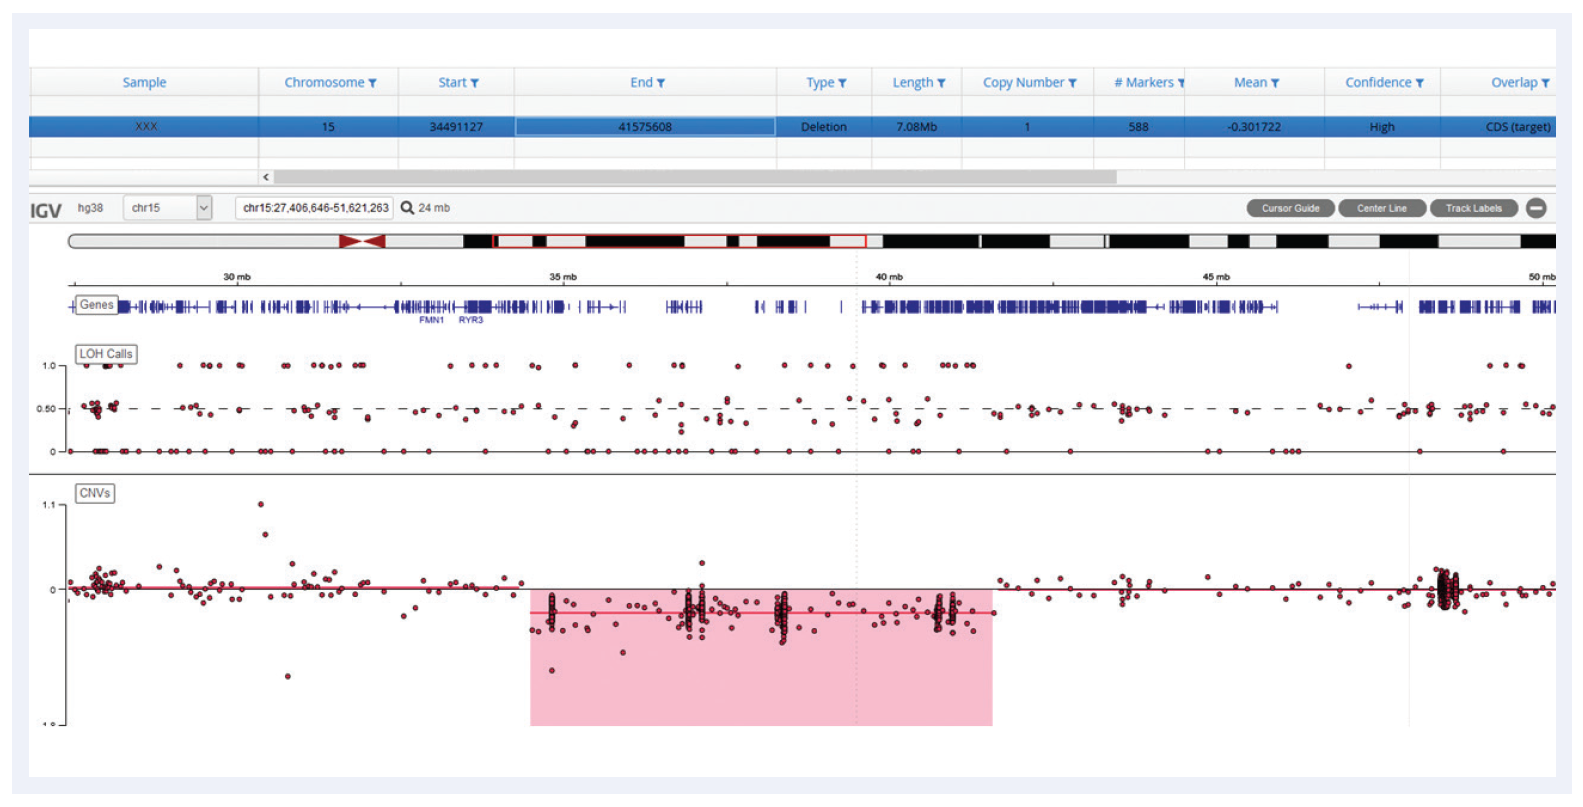This screenshot has height=807, width=1583.
Task: Click the Mean column filter icon
Action: tap(1275, 83)
